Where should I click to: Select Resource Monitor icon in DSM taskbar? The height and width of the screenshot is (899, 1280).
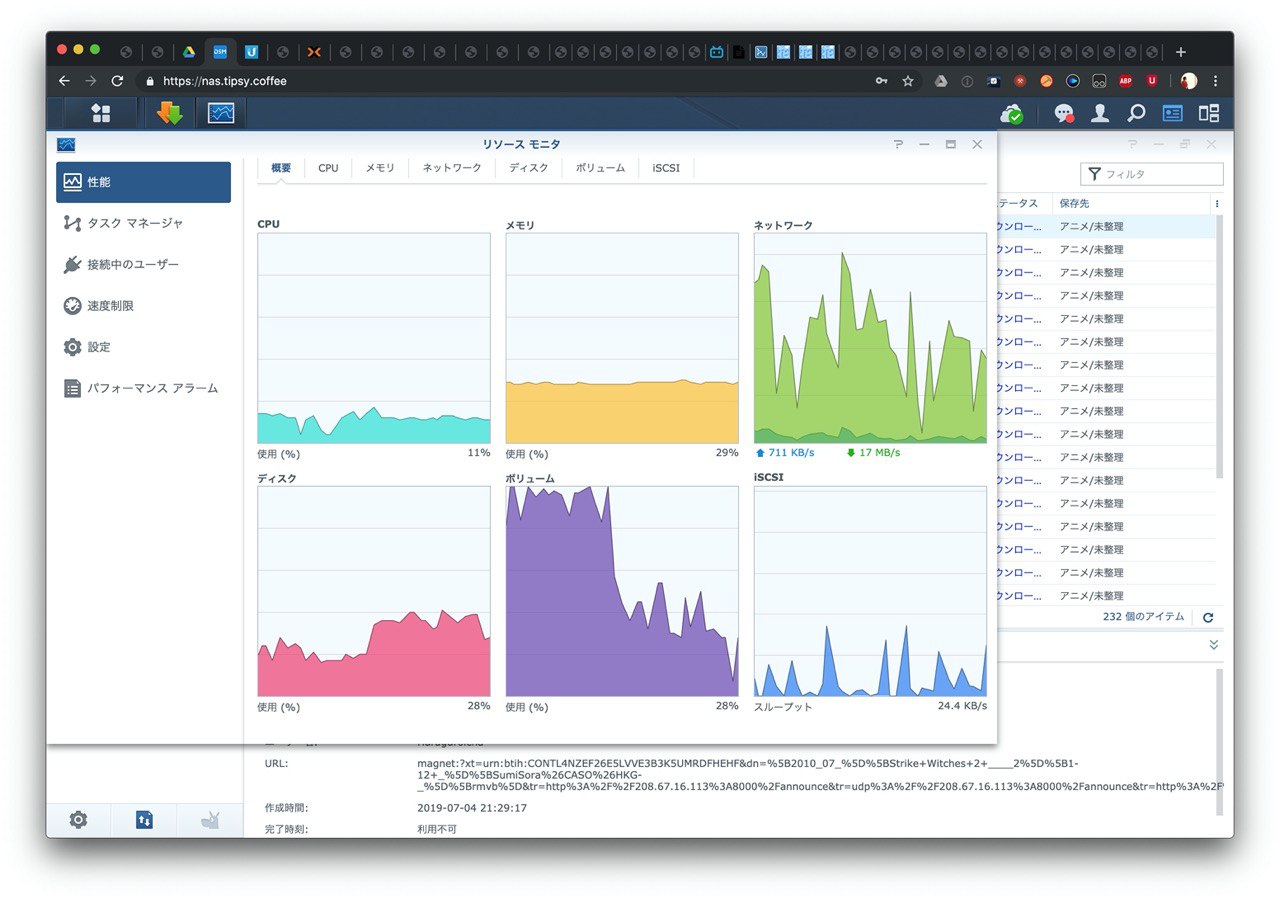(x=221, y=113)
